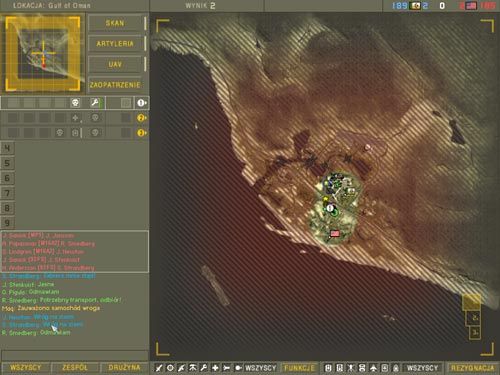Toggle the last asset filter icon
The image size is (500, 375).
point(396,368)
